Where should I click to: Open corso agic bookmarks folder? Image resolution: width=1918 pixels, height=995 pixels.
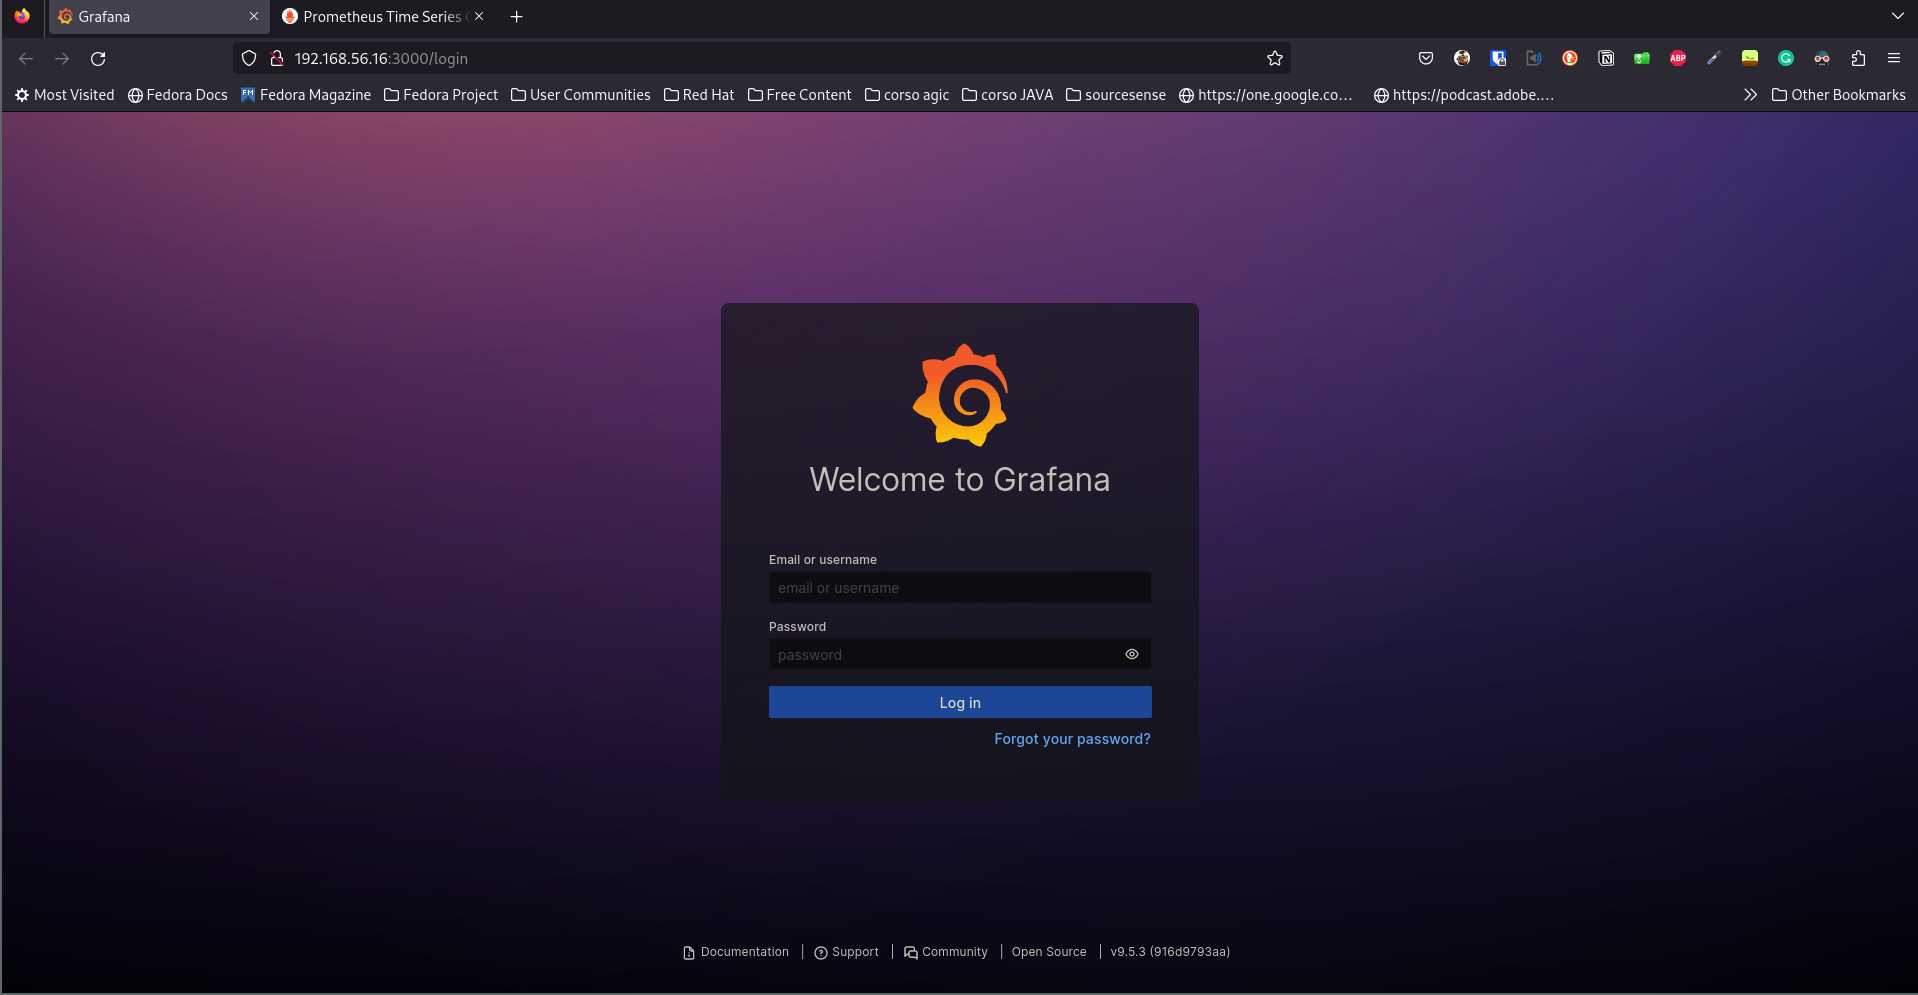coord(907,95)
